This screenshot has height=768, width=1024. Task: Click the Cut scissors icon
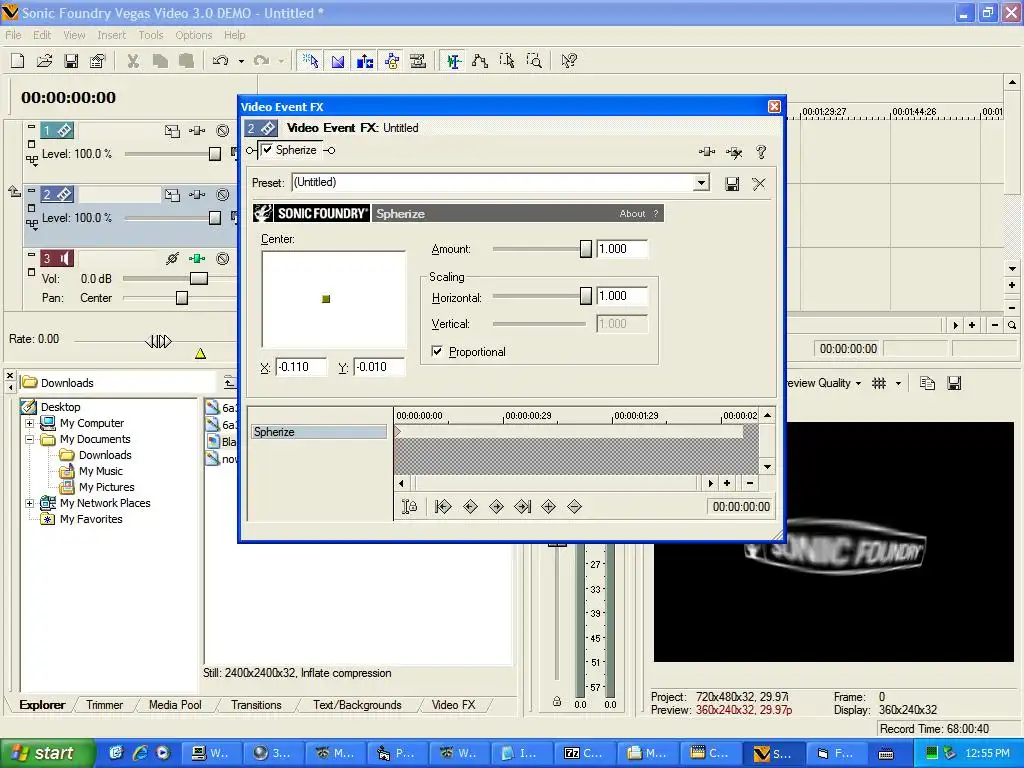coord(133,61)
